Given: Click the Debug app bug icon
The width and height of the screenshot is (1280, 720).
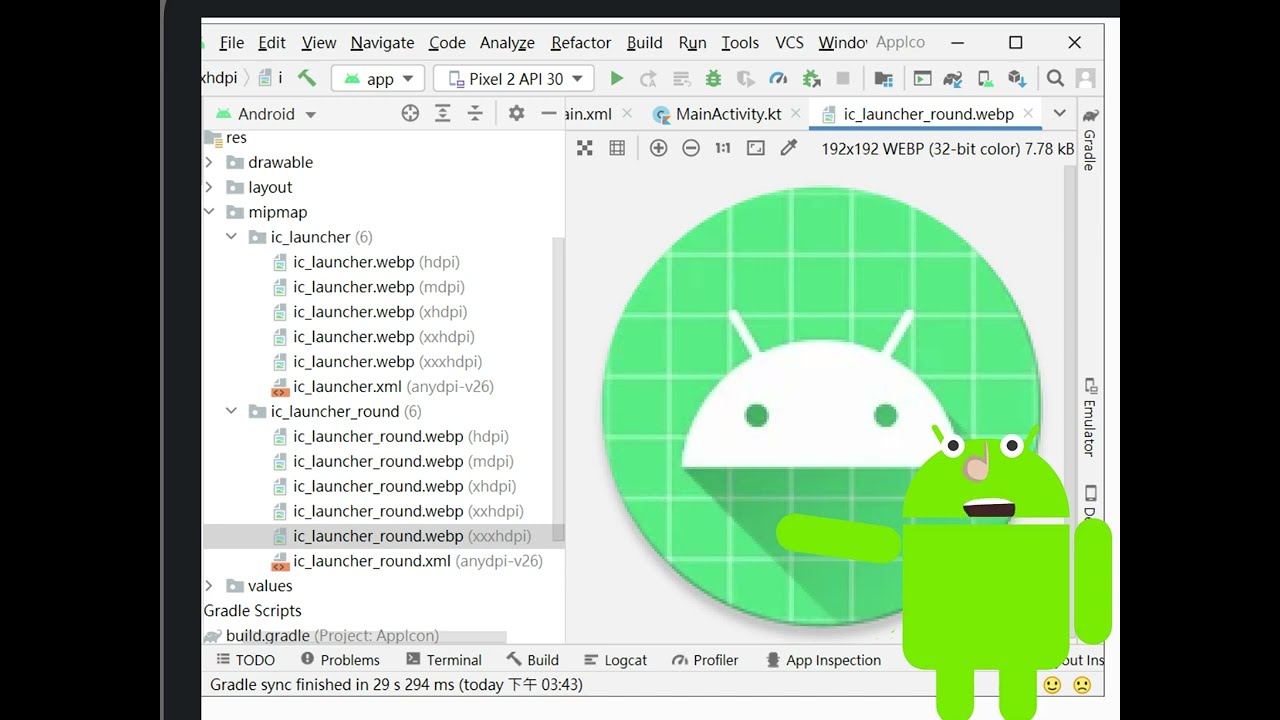Looking at the screenshot, I should tap(713, 78).
